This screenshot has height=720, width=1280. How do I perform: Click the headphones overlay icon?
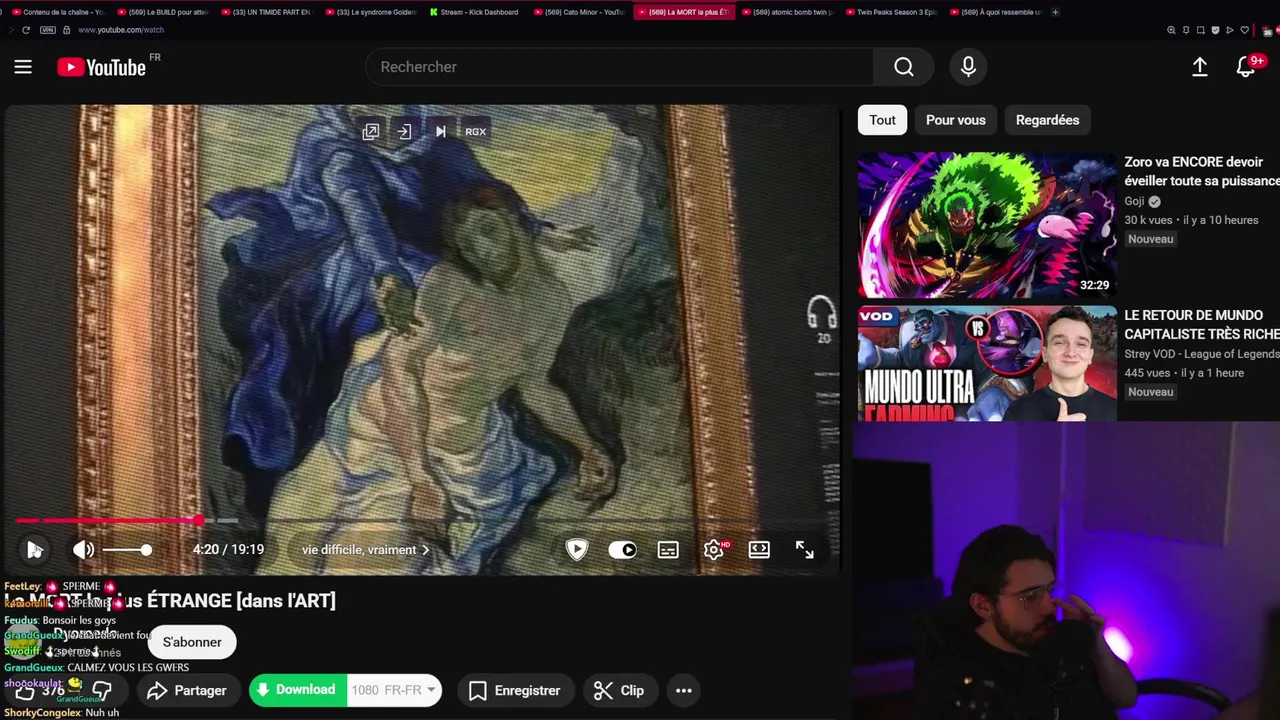tap(822, 314)
